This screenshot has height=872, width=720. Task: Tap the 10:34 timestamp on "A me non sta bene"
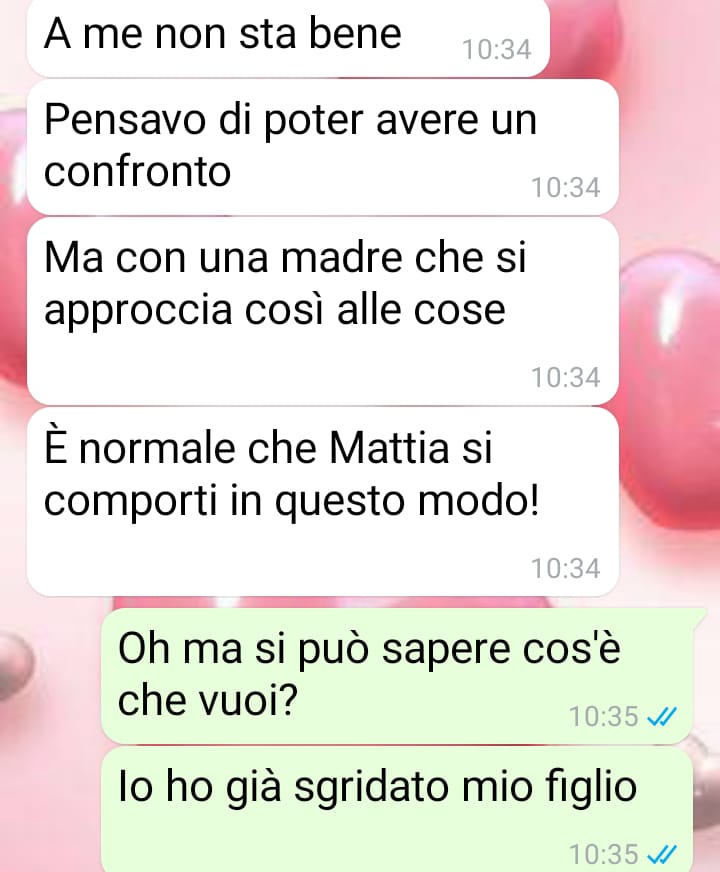click(x=496, y=49)
